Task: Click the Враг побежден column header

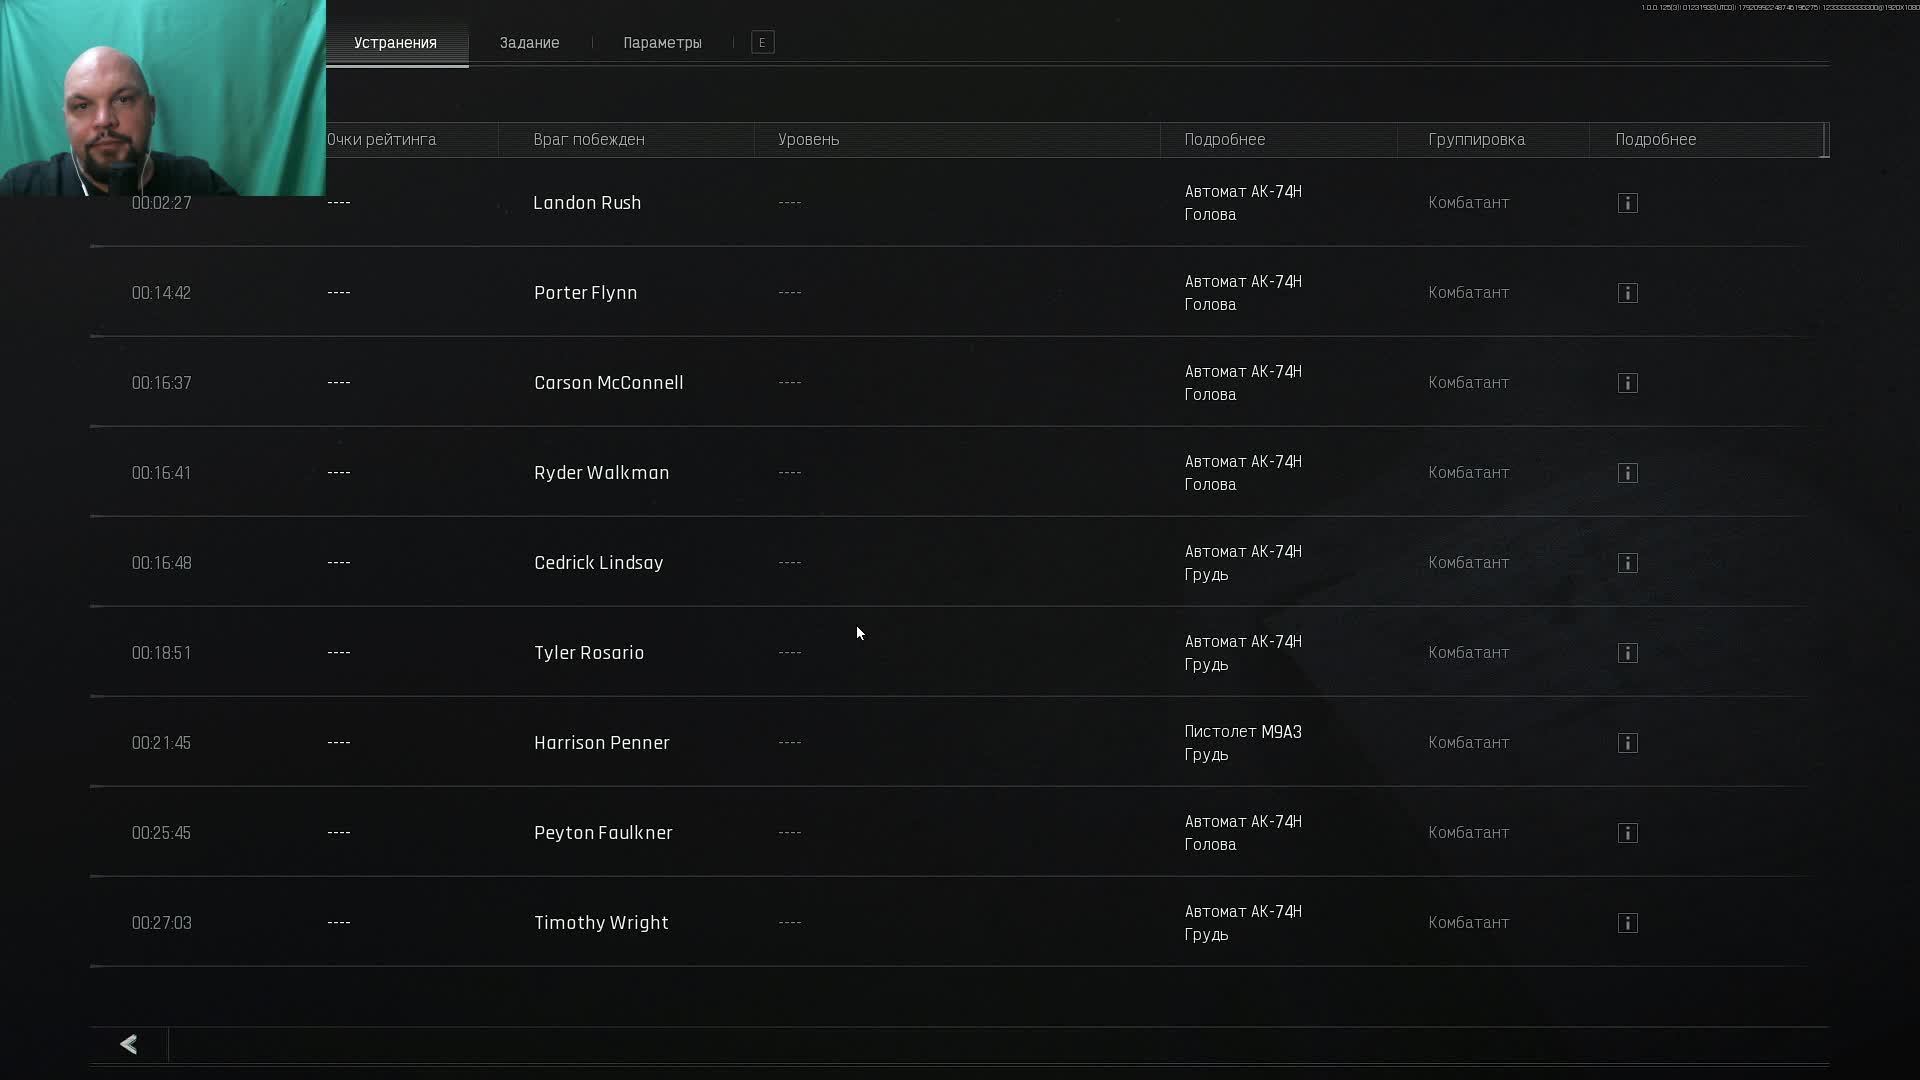Action: pos(589,140)
